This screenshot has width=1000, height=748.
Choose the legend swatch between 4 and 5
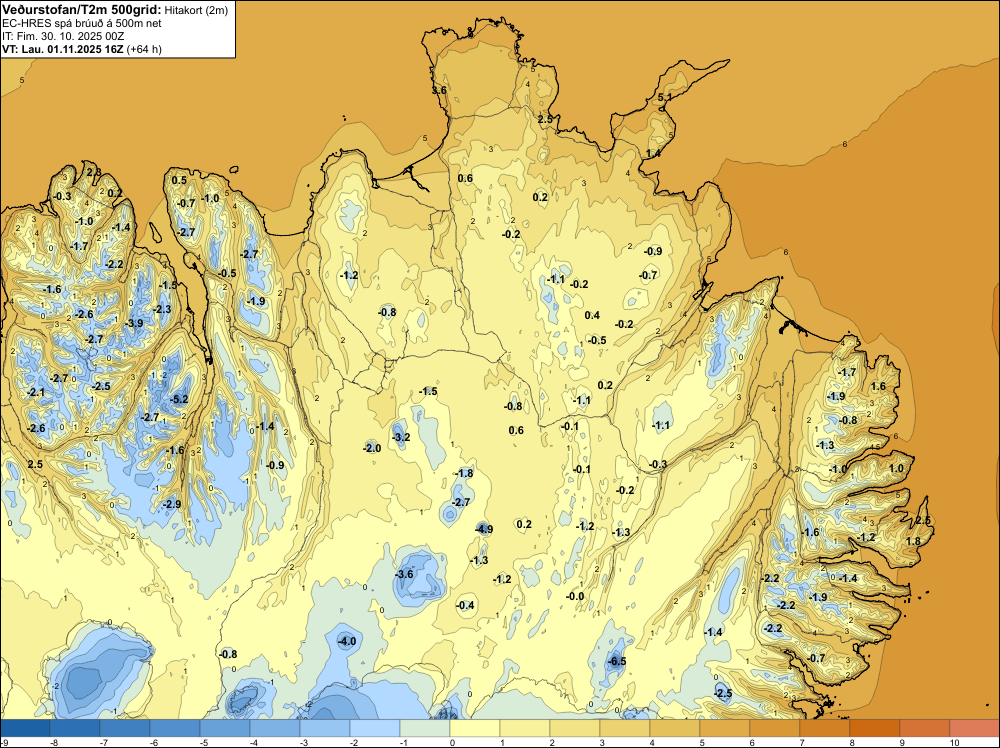coord(675,728)
